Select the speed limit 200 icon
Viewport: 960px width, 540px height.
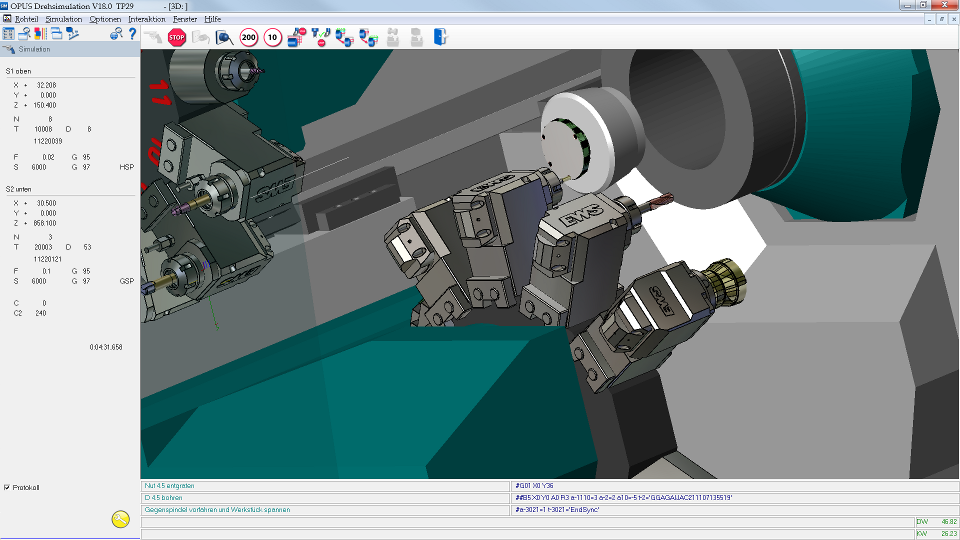249,37
